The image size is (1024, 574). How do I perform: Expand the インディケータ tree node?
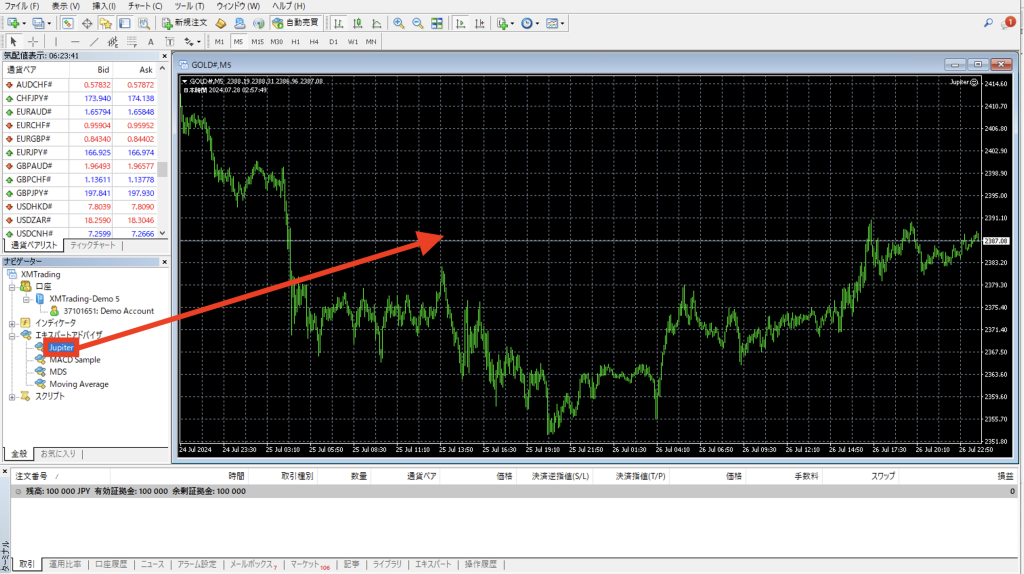click(12, 323)
